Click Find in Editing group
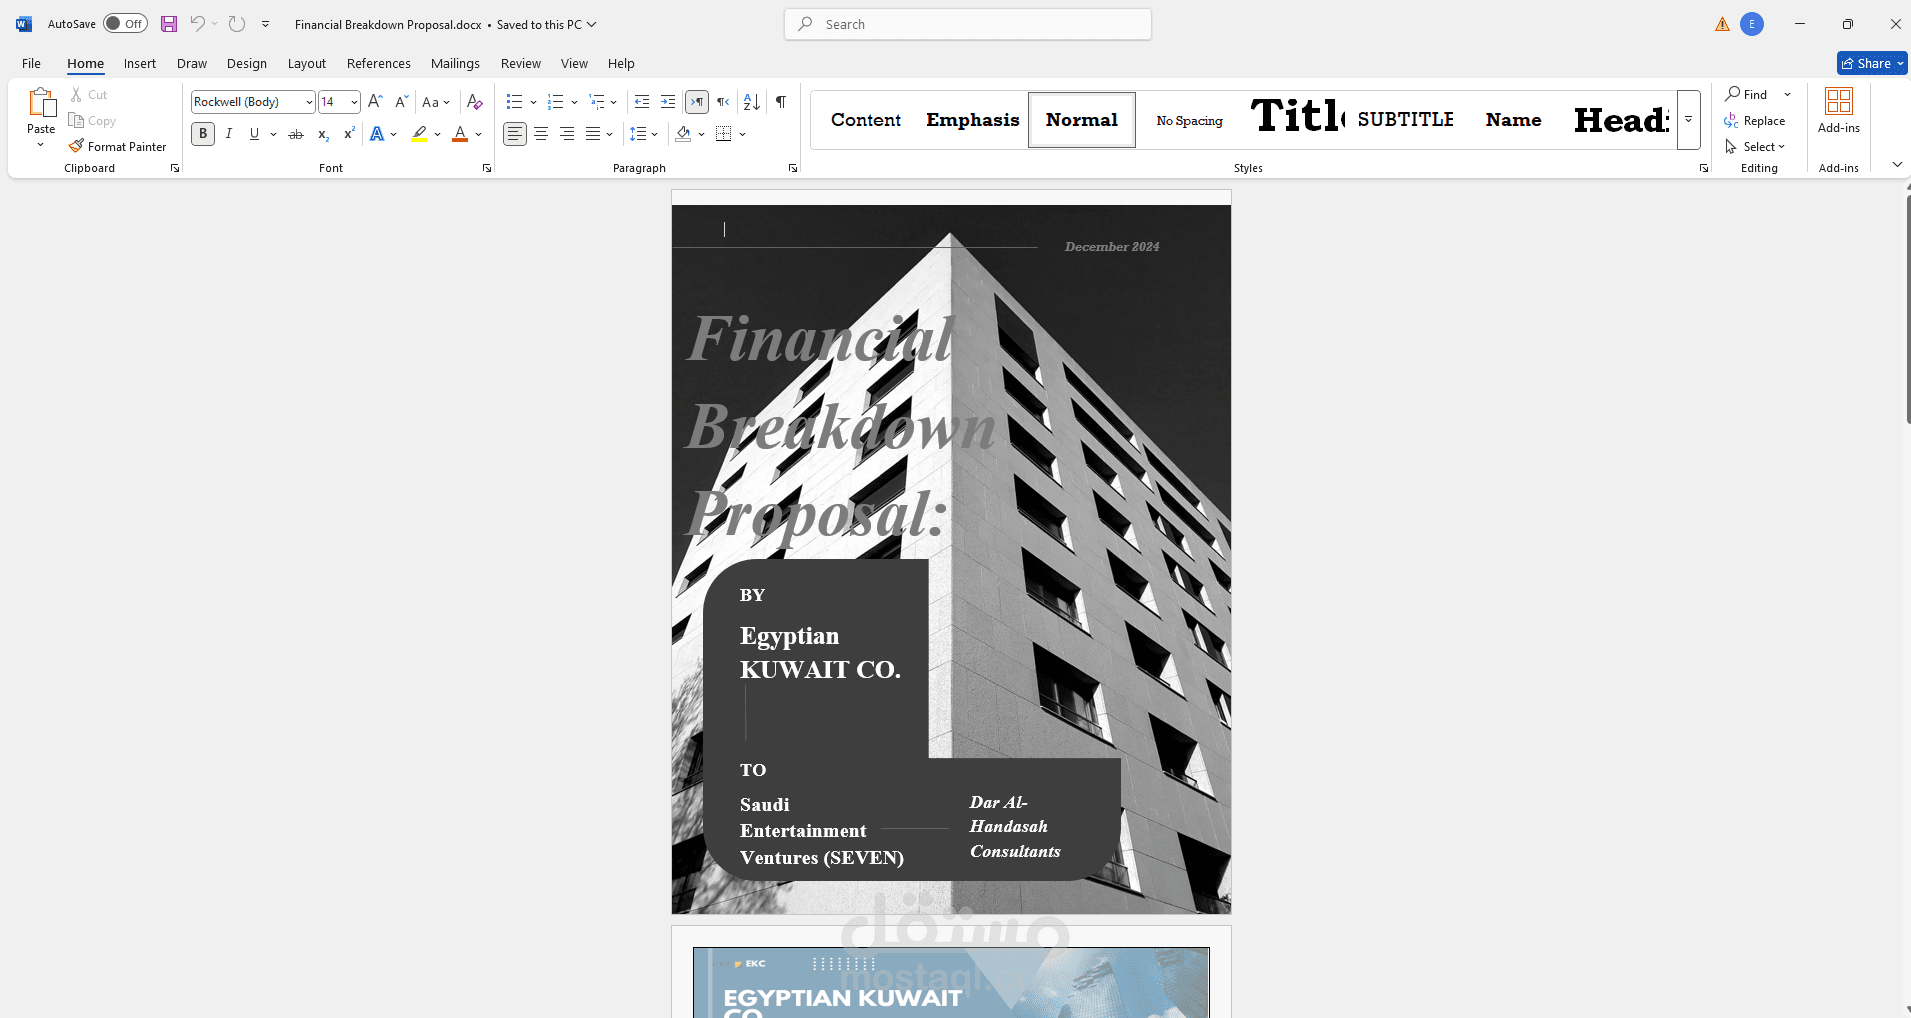This screenshot has height=1018, width=1911. tap(1748, 94)
